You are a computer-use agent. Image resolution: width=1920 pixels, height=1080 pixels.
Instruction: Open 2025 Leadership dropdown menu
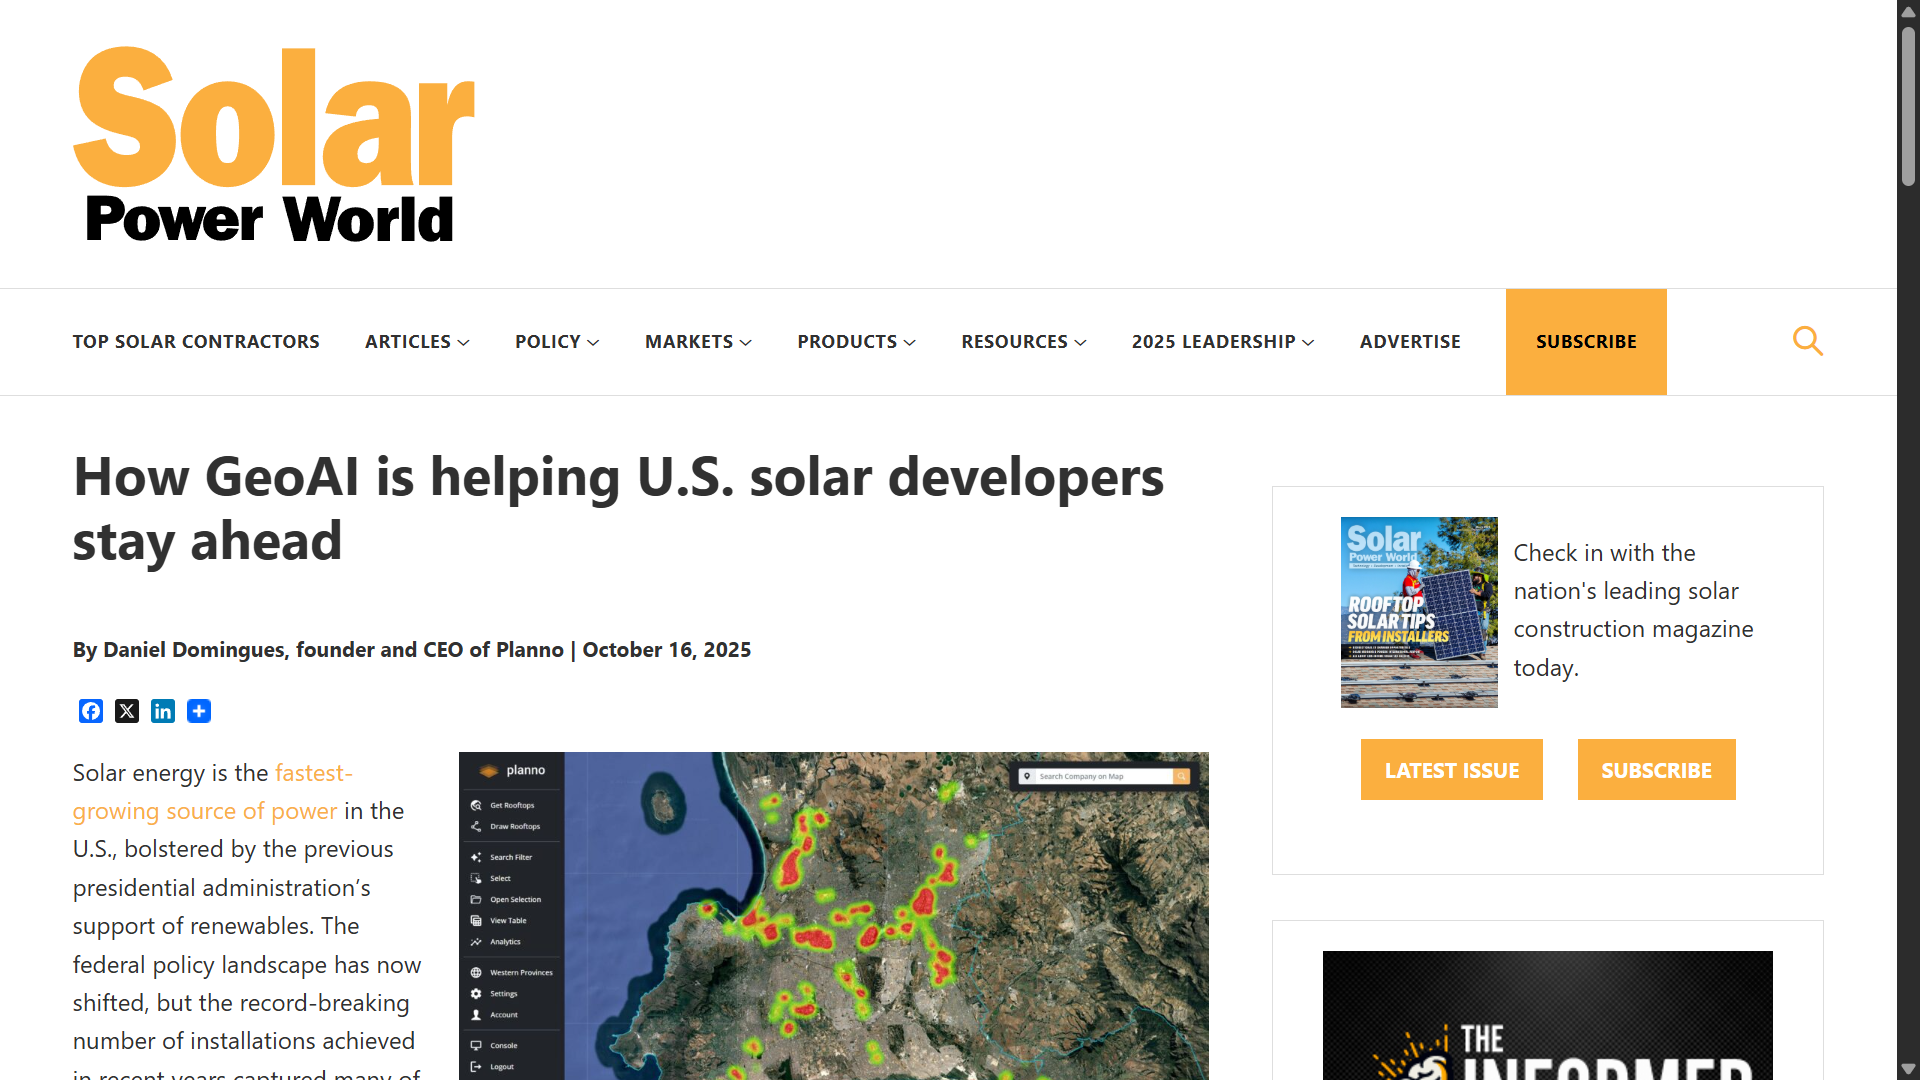coord(1222,342)
